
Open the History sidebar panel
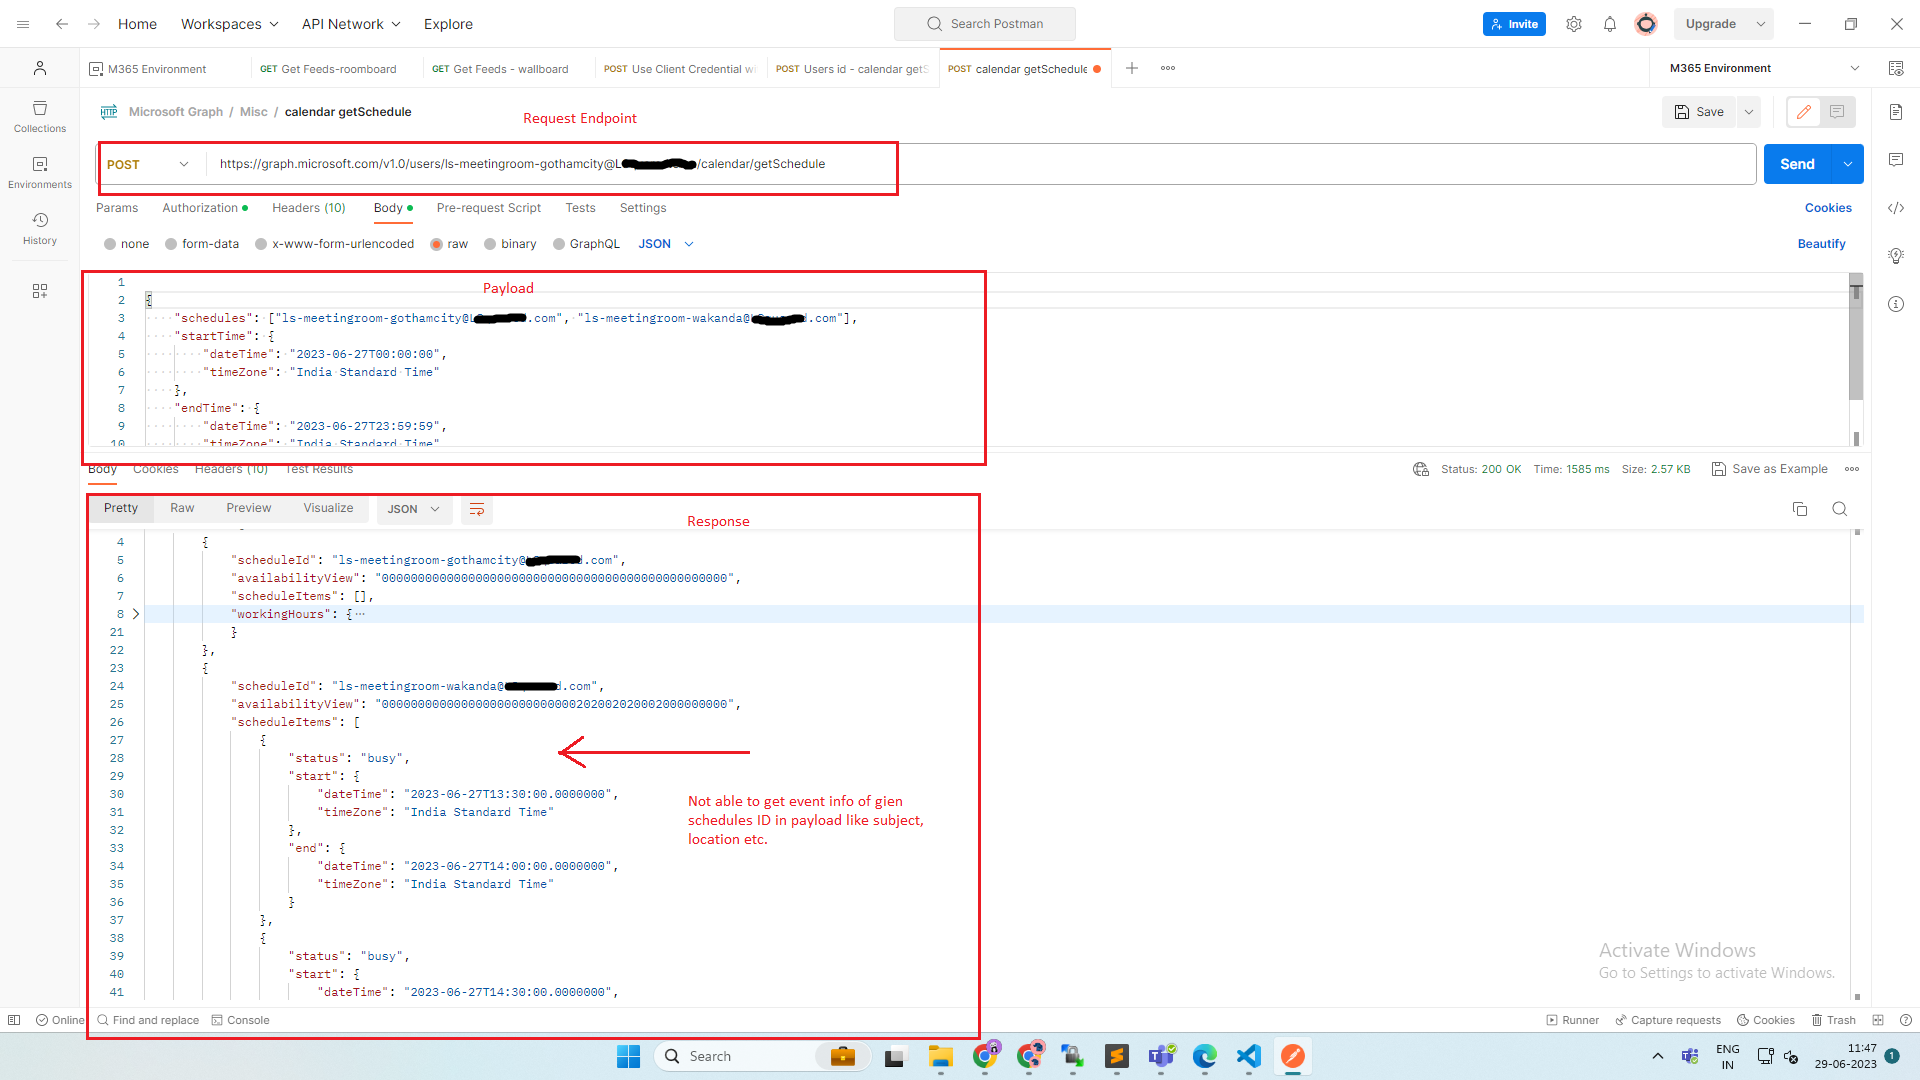tap(40, 228)
